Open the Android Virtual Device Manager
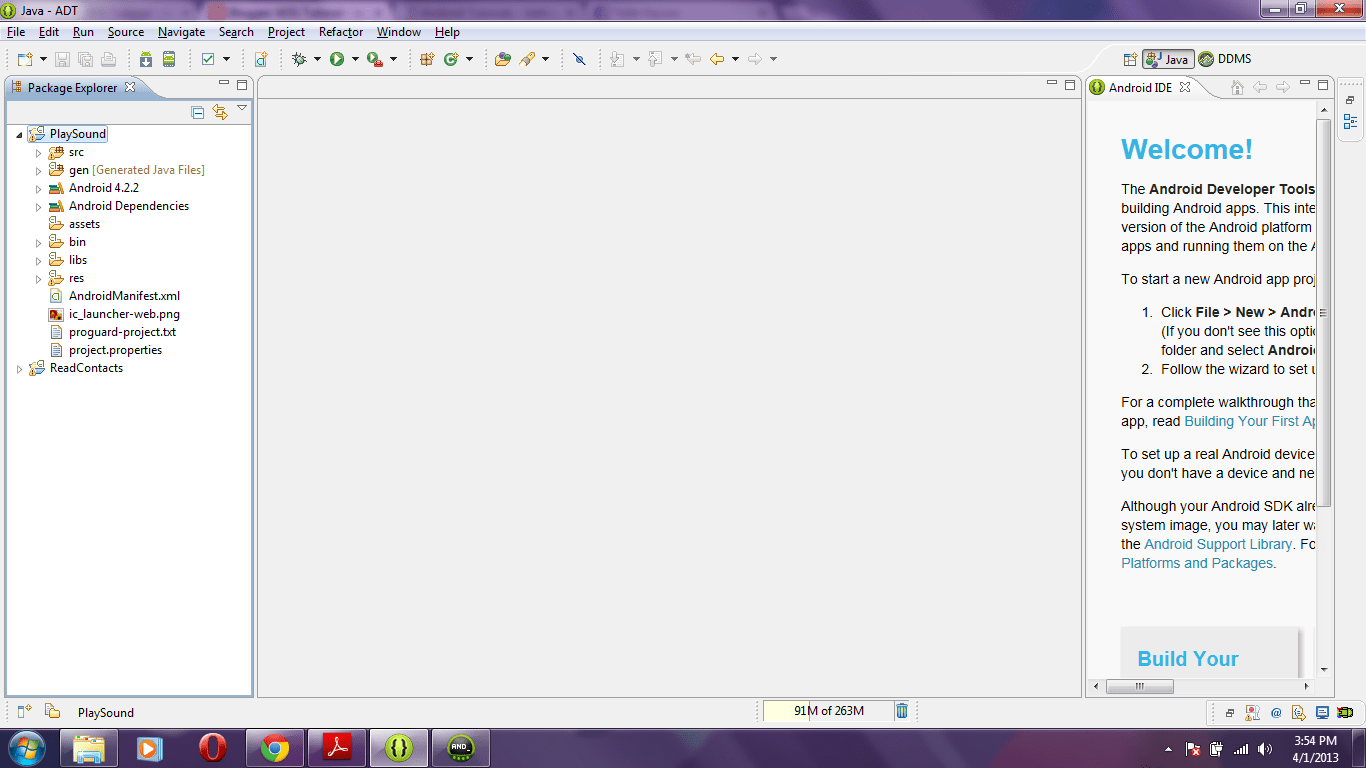Screen dimensions: 1366x768 tap(169, 59)
